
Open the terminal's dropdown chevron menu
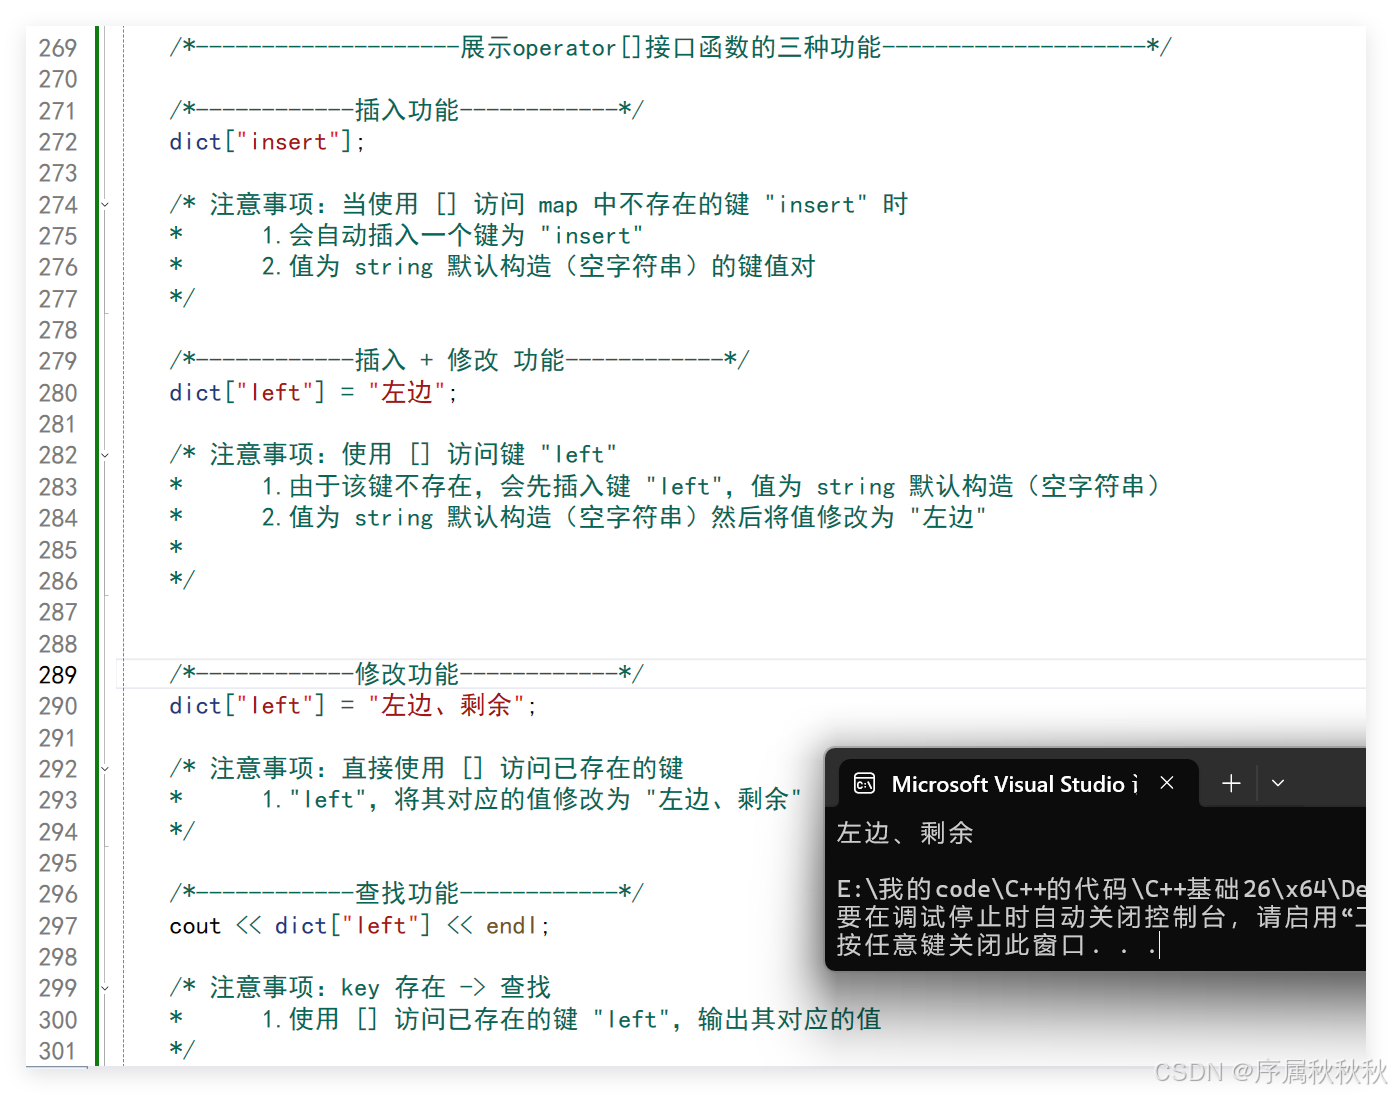(x=1277, y=783)
